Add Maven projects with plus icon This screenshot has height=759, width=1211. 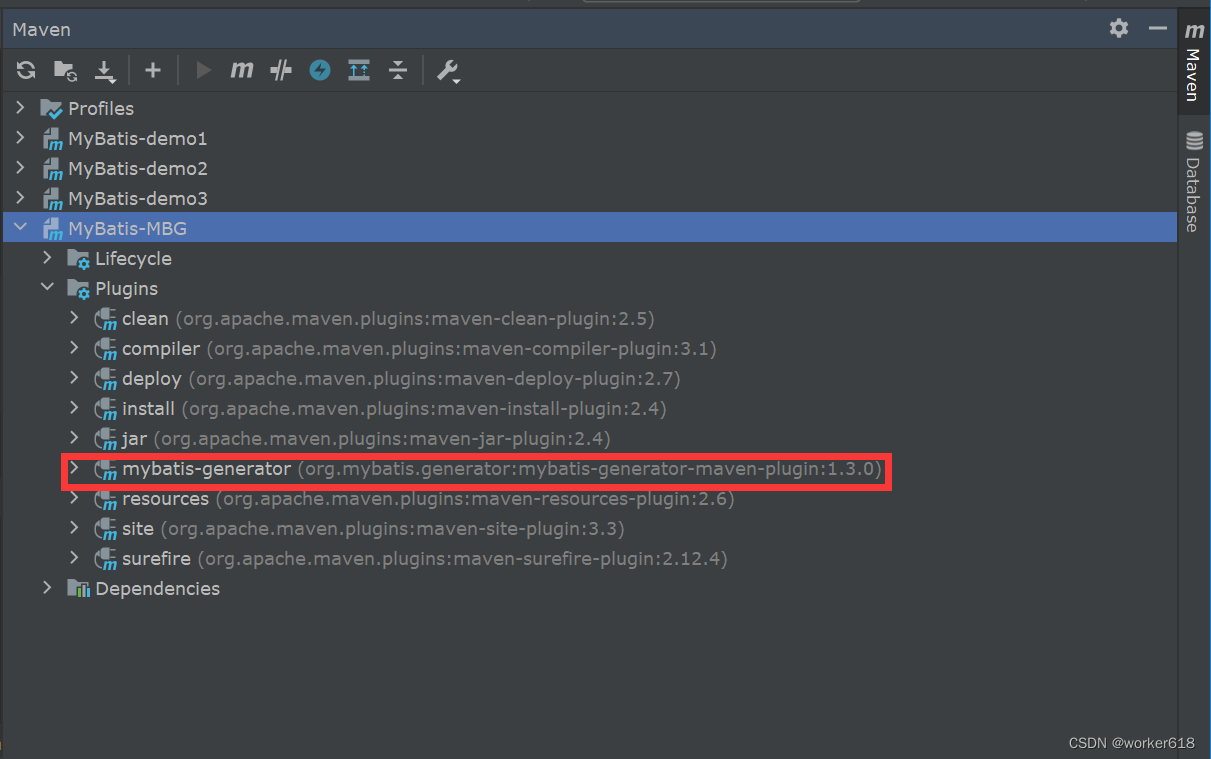(153, 70)
